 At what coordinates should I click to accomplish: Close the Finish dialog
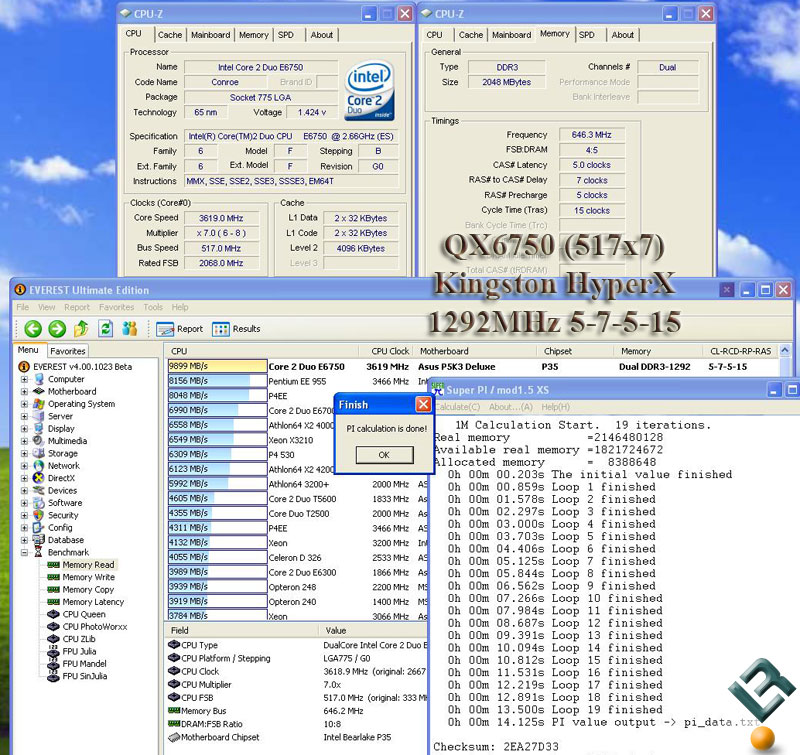pos(423,405)
